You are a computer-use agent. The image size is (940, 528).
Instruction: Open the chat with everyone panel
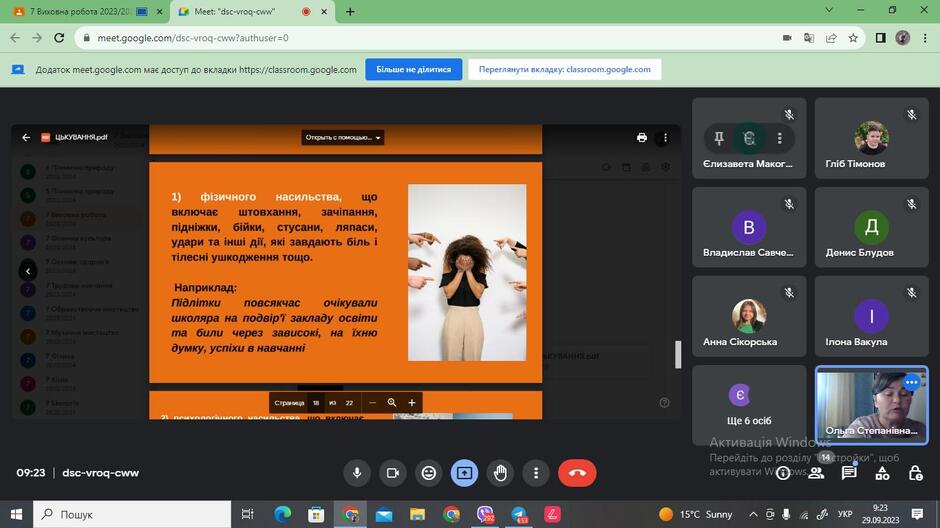point(849,473)
